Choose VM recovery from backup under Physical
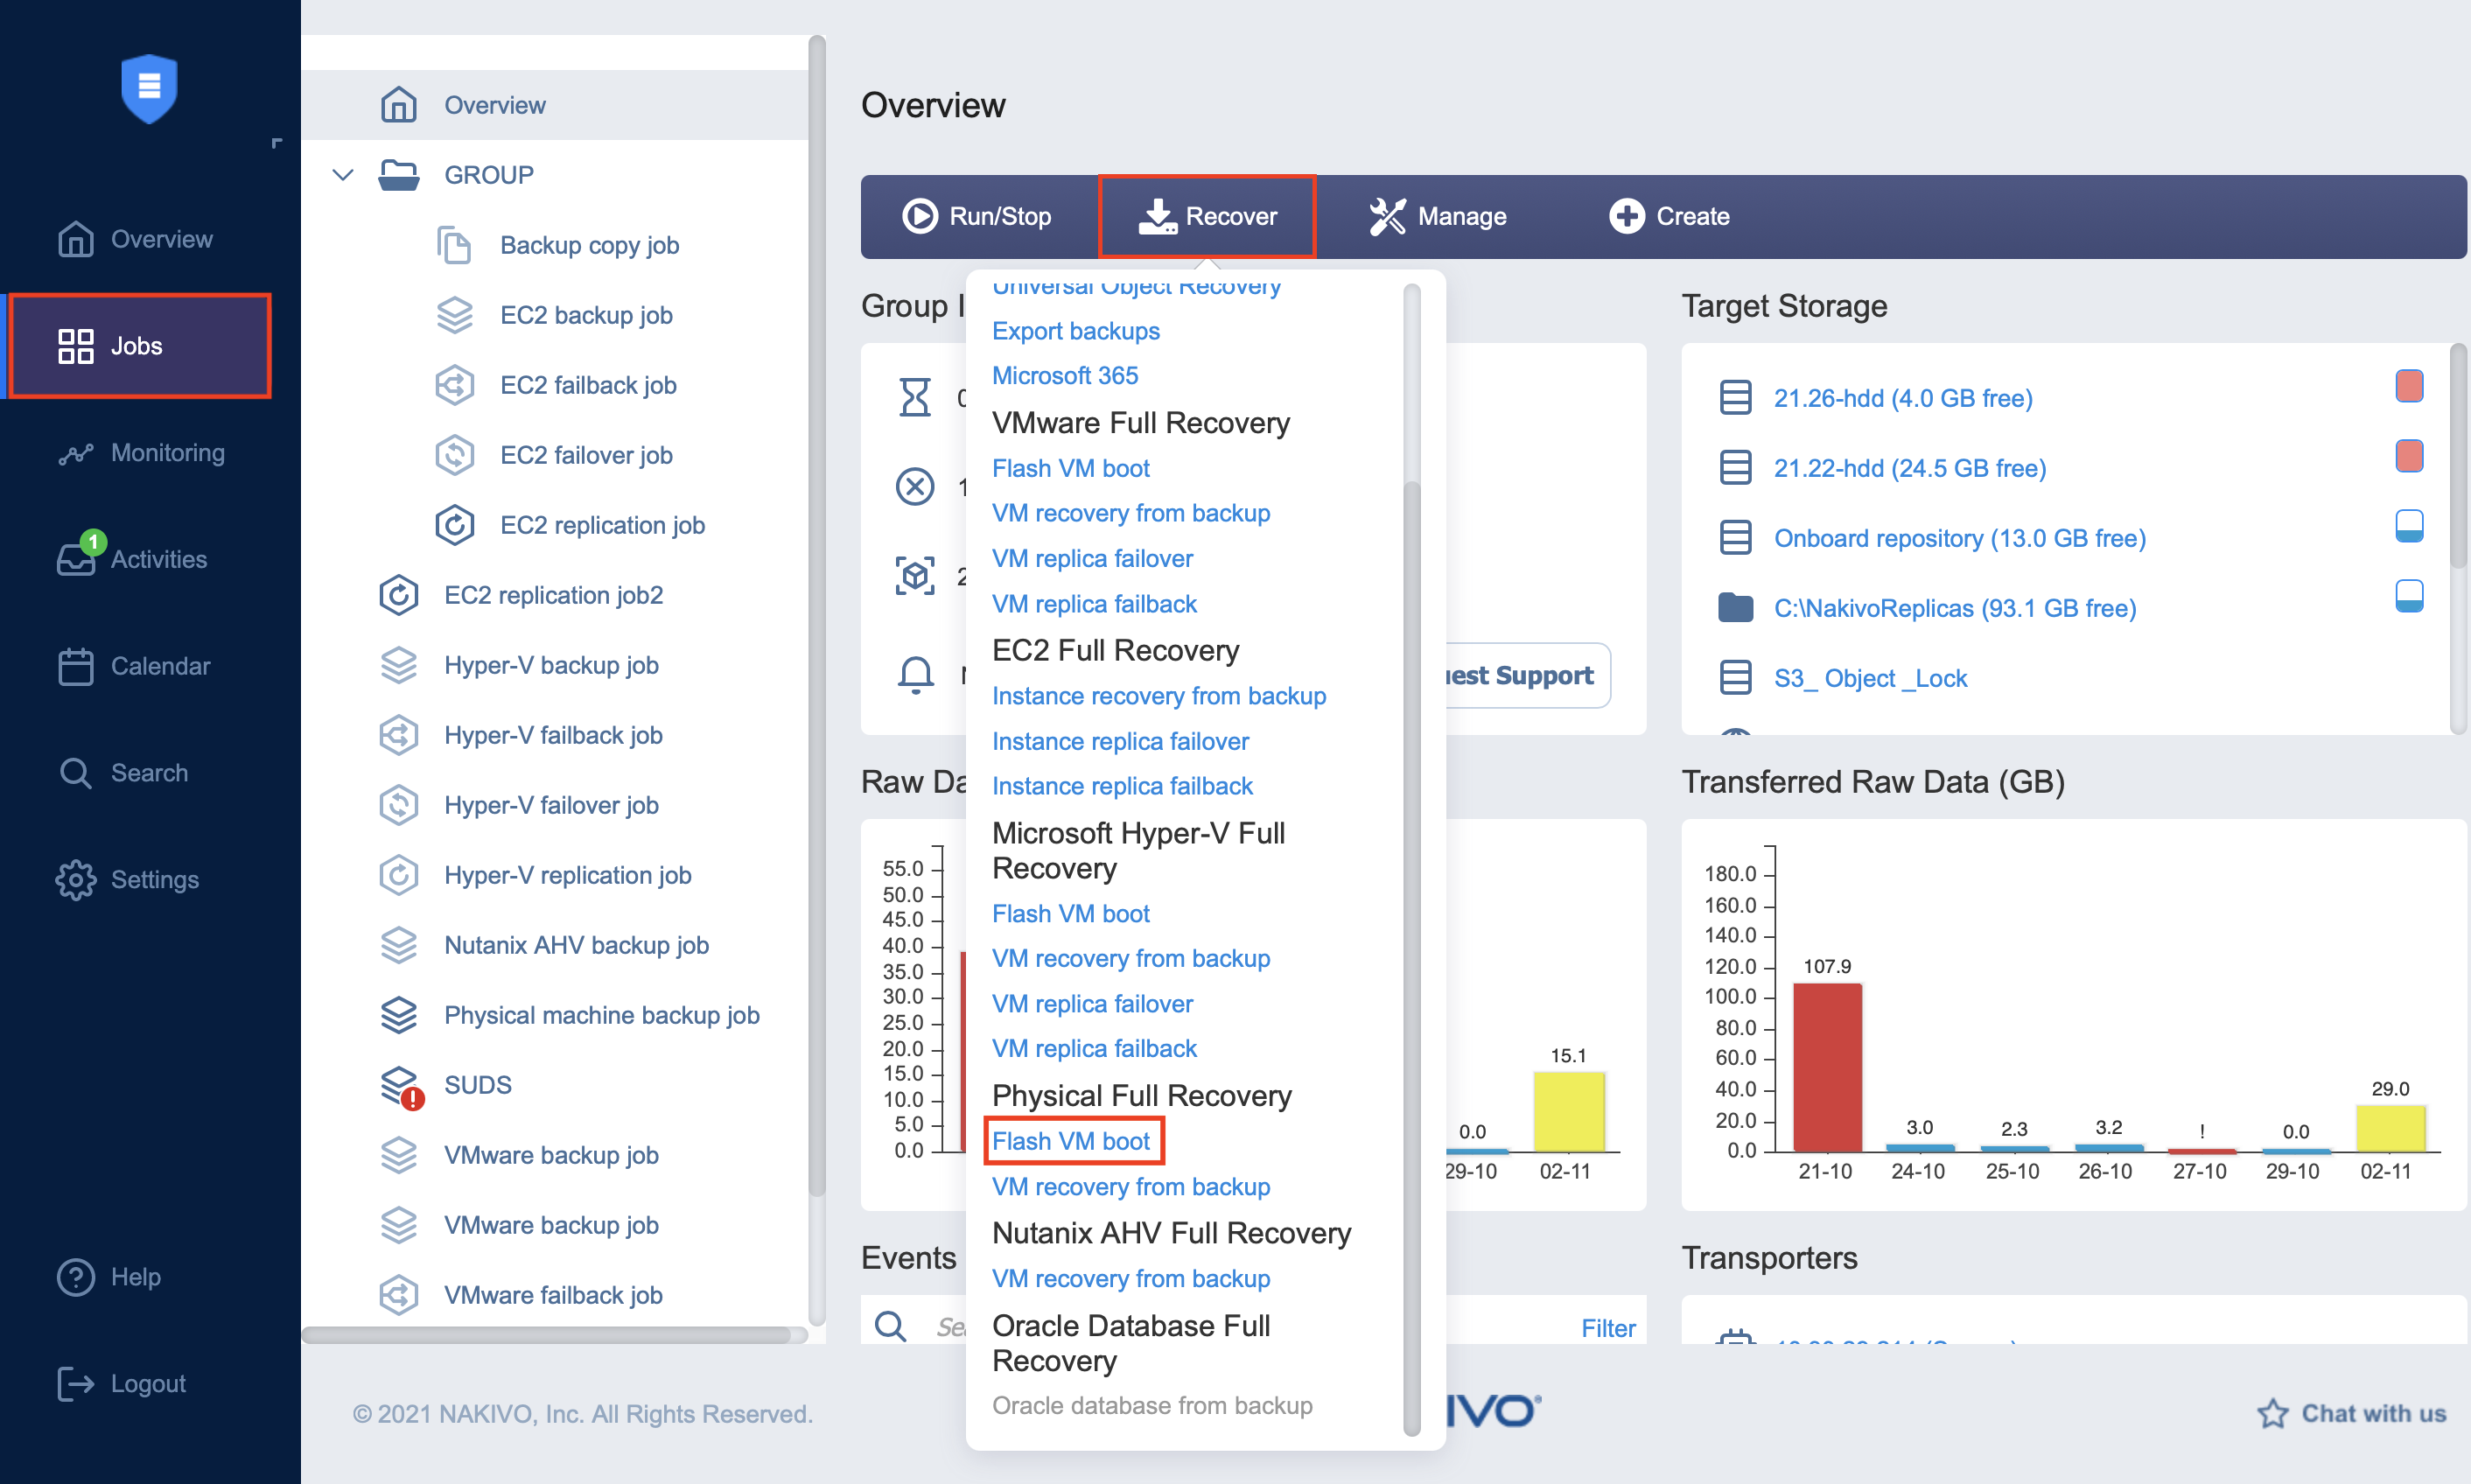Viewport: 2471px width, 1484px height. coord(1130,1187)
